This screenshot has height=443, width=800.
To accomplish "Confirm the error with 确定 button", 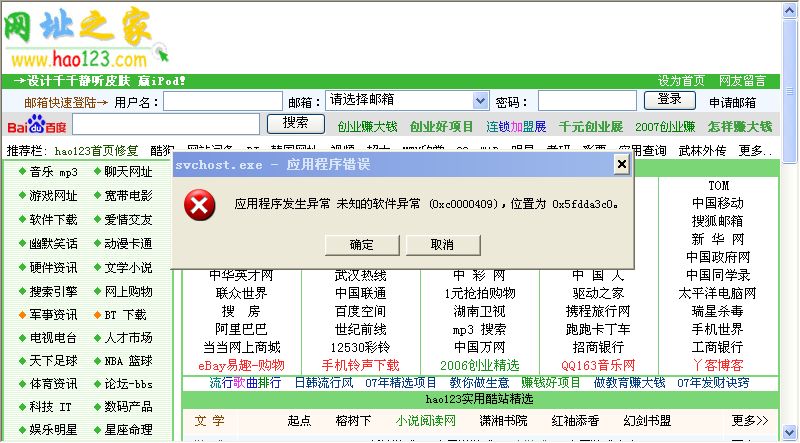I will coord(362,245).
